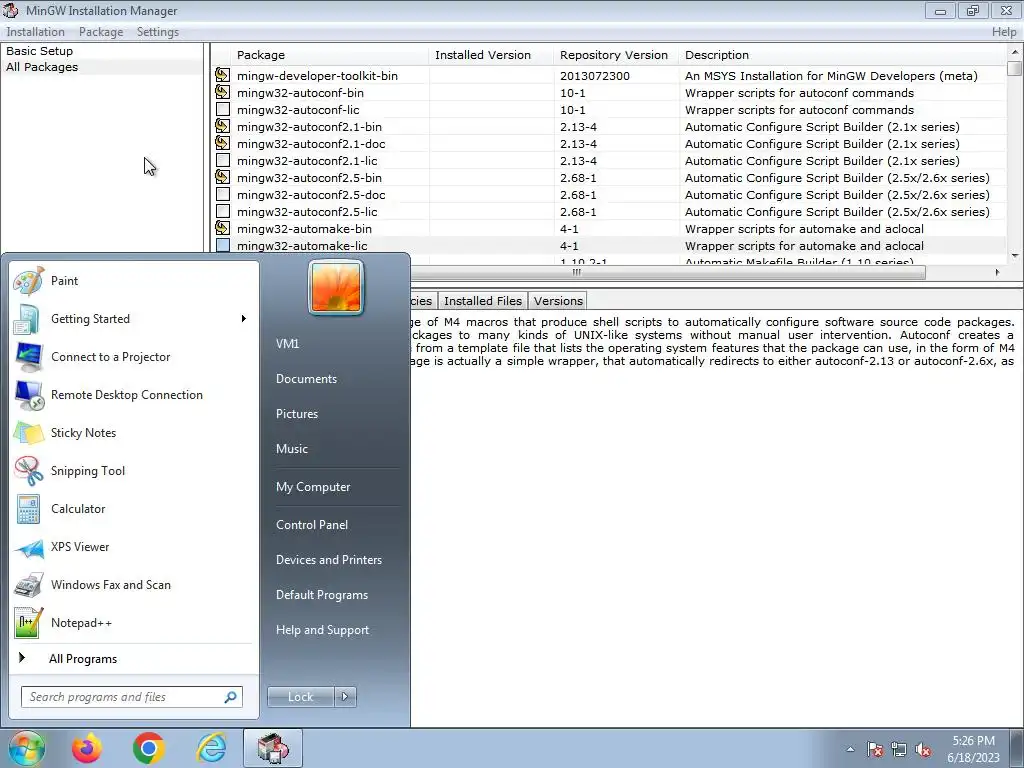Open Connect to a Projector
The width and height of the screenshot is (1024, 768).
(x=134, y=357)
